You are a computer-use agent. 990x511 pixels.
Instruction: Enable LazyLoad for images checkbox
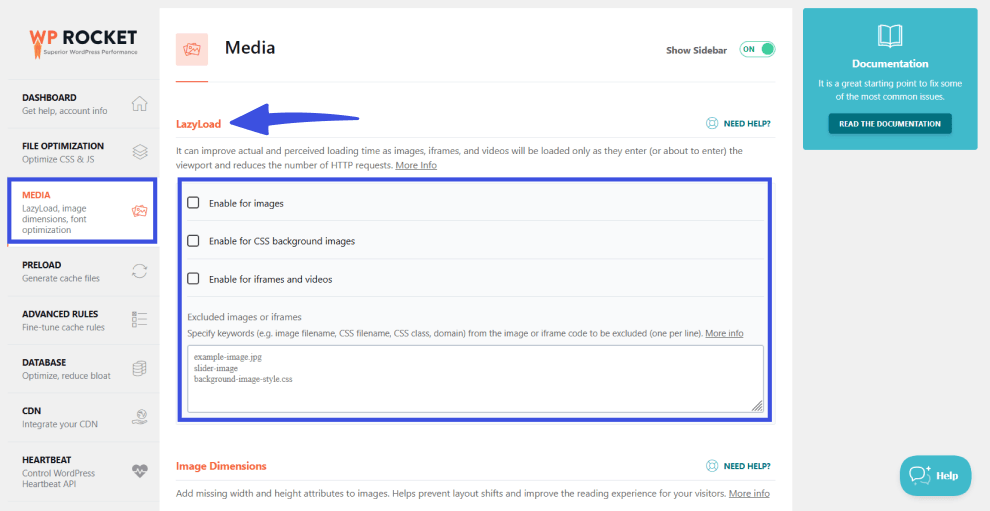click(x=193, y=203)
